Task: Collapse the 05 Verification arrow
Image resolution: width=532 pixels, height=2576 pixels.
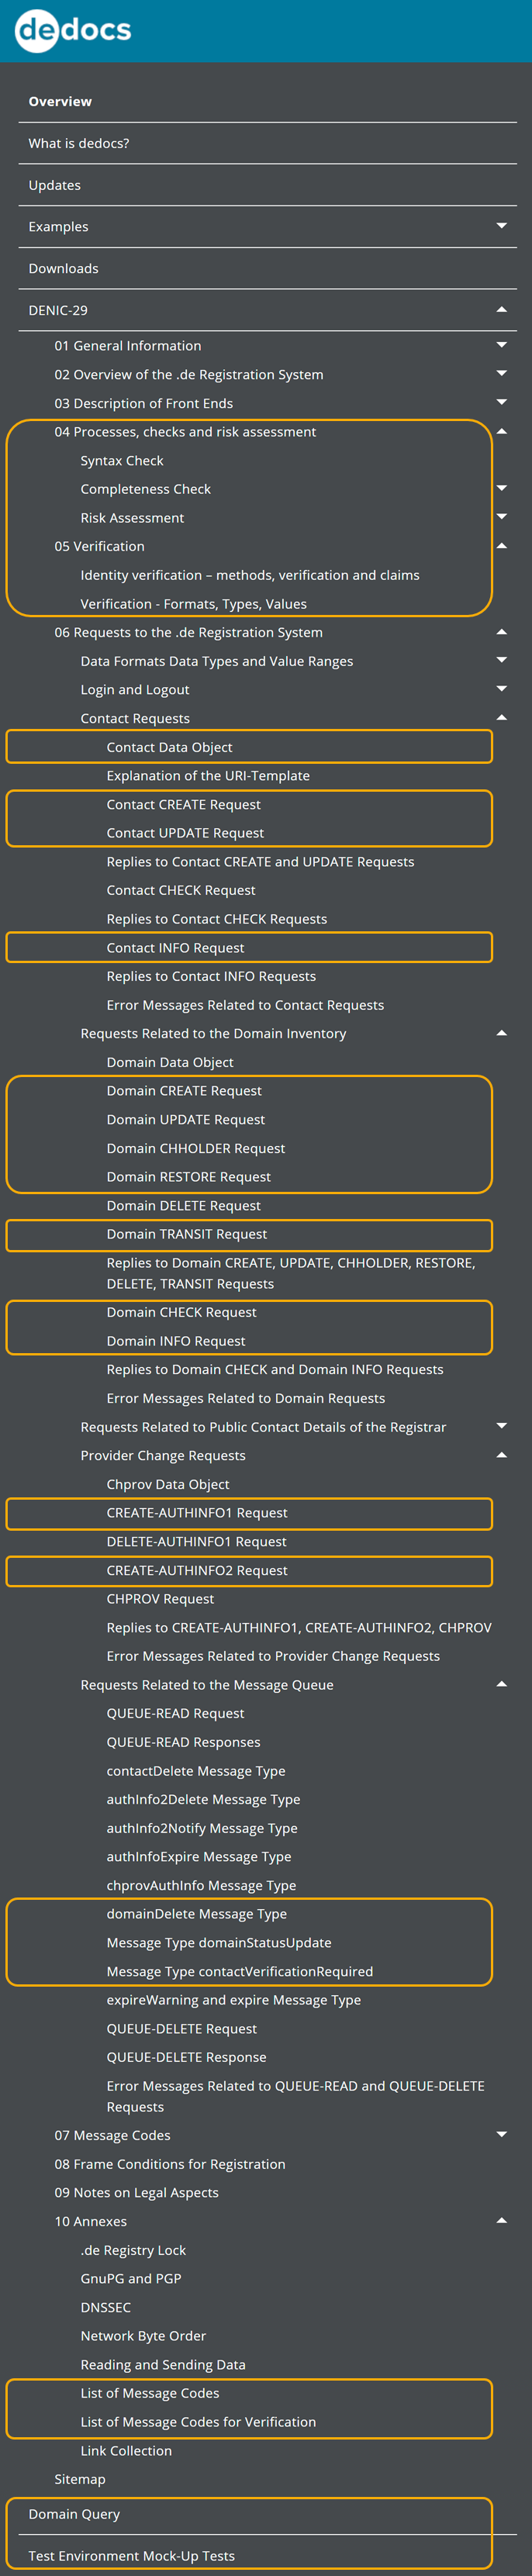Action: [501, 546]
